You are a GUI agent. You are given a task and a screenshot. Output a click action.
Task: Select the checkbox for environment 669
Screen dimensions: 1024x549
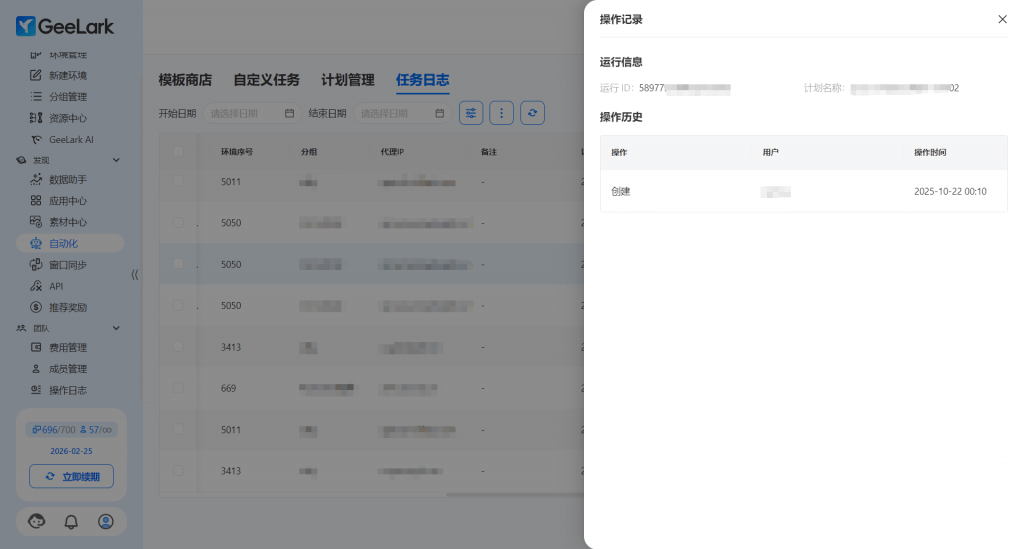tap(178, 388)
